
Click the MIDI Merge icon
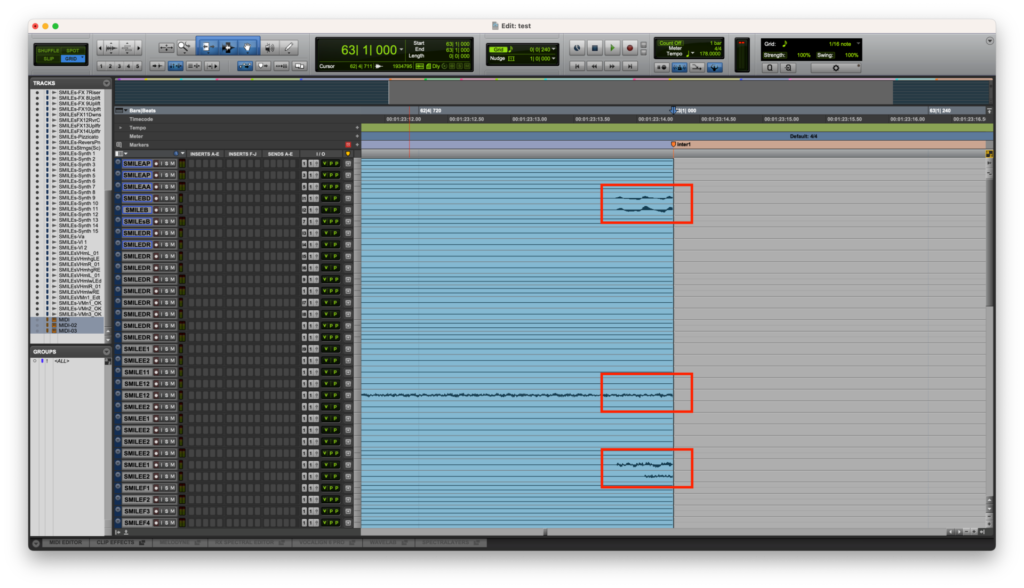(x=697, y=67)
